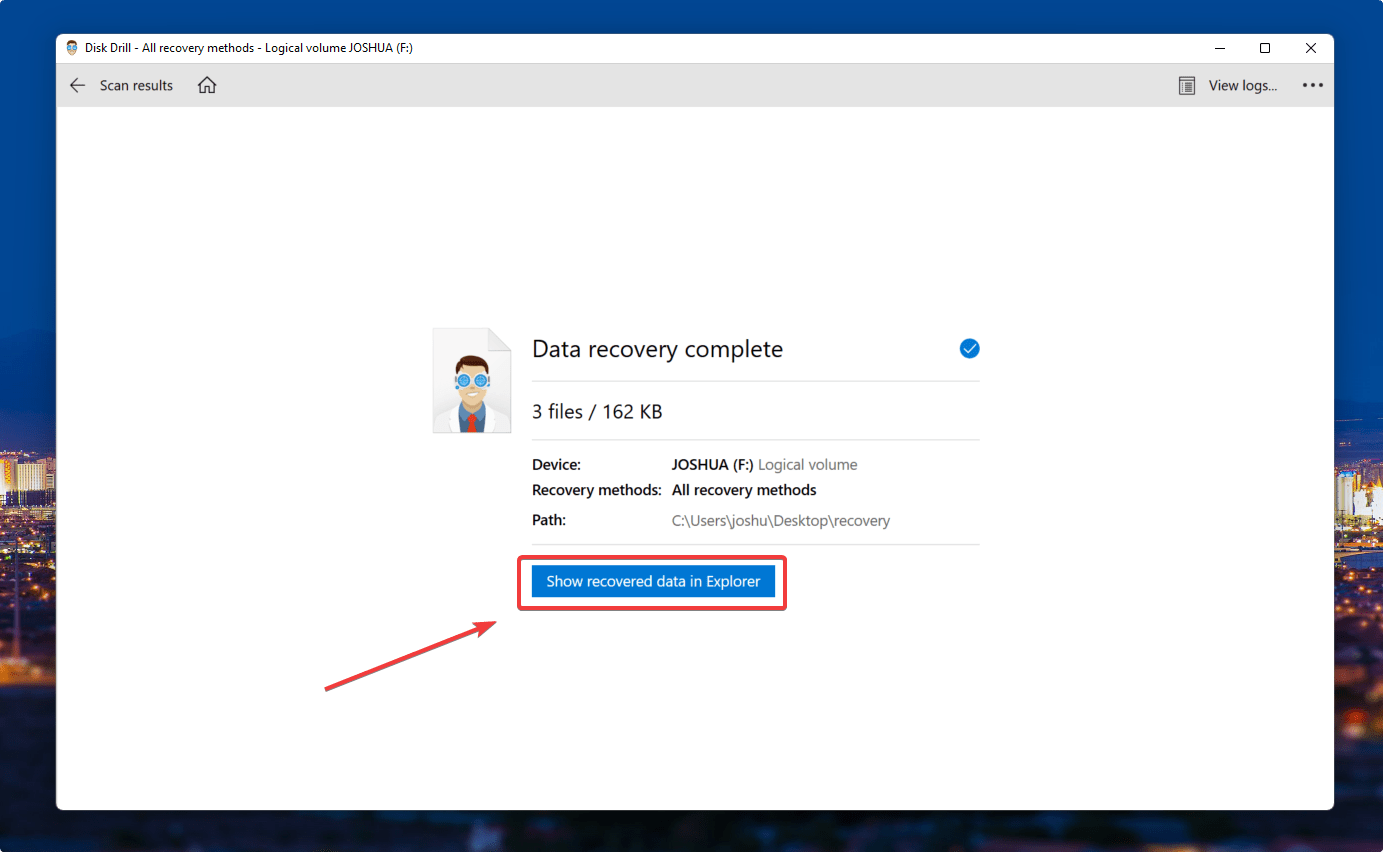Maximize the Disk Drill window
The image size is (1383, 852).
1265,48
